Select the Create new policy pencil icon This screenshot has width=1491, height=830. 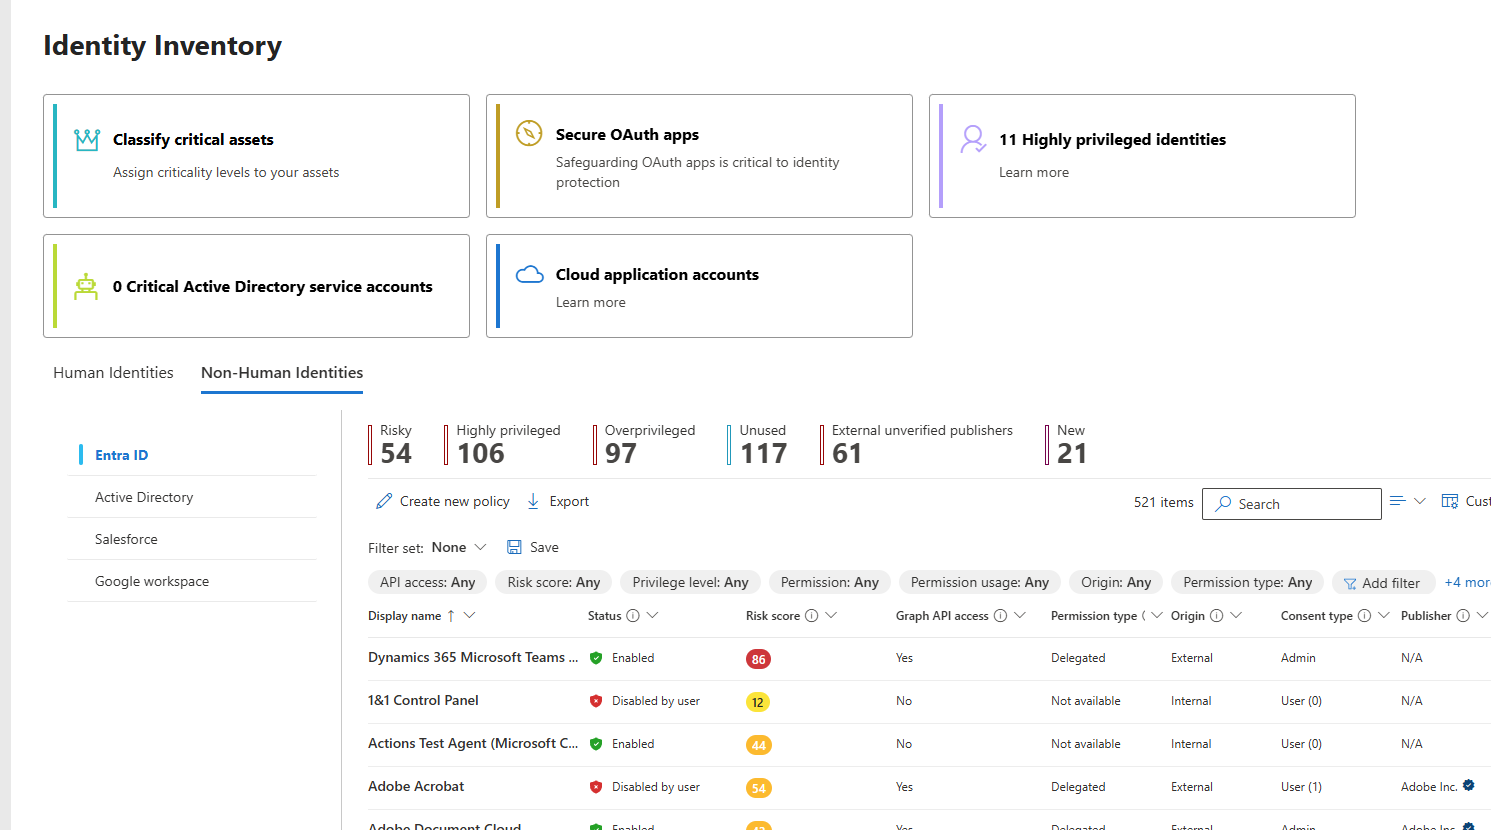[x=383, y=500]
